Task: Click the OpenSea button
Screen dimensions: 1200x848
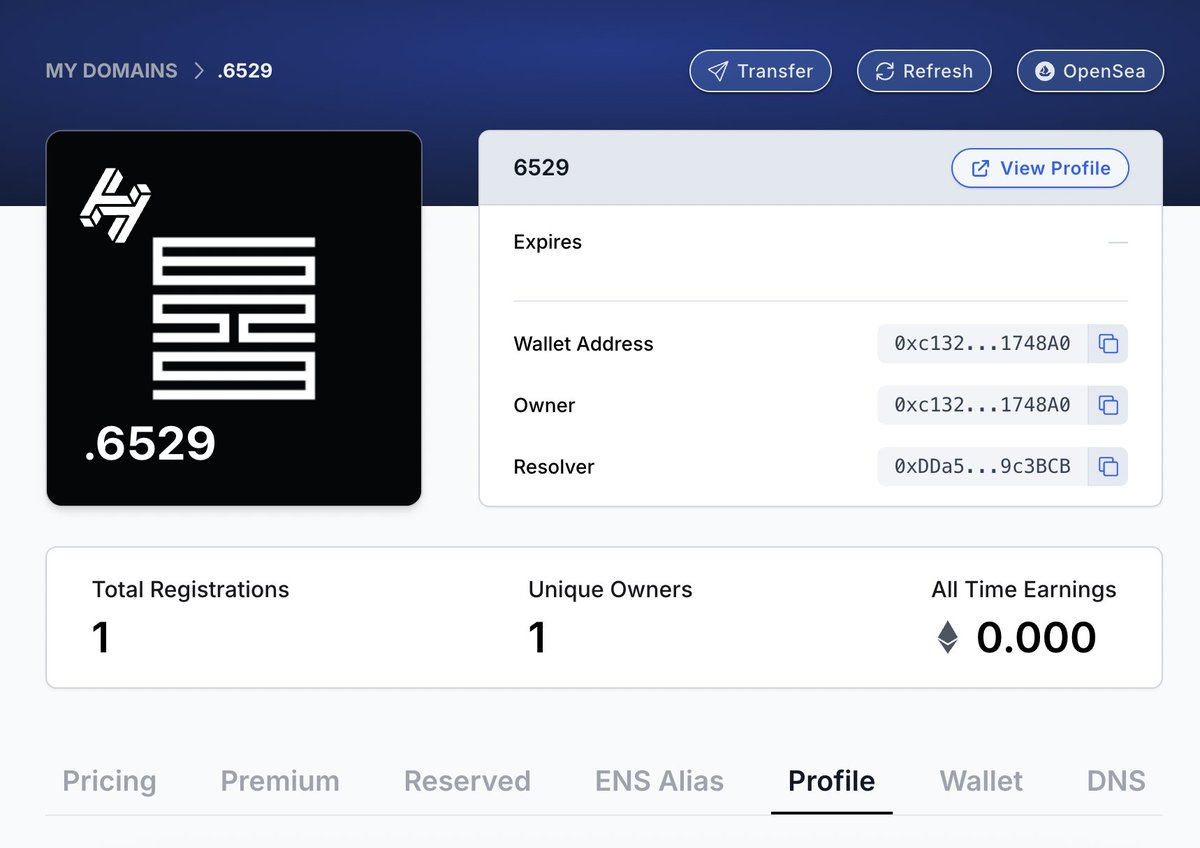Action: [x=1090, y=71]
